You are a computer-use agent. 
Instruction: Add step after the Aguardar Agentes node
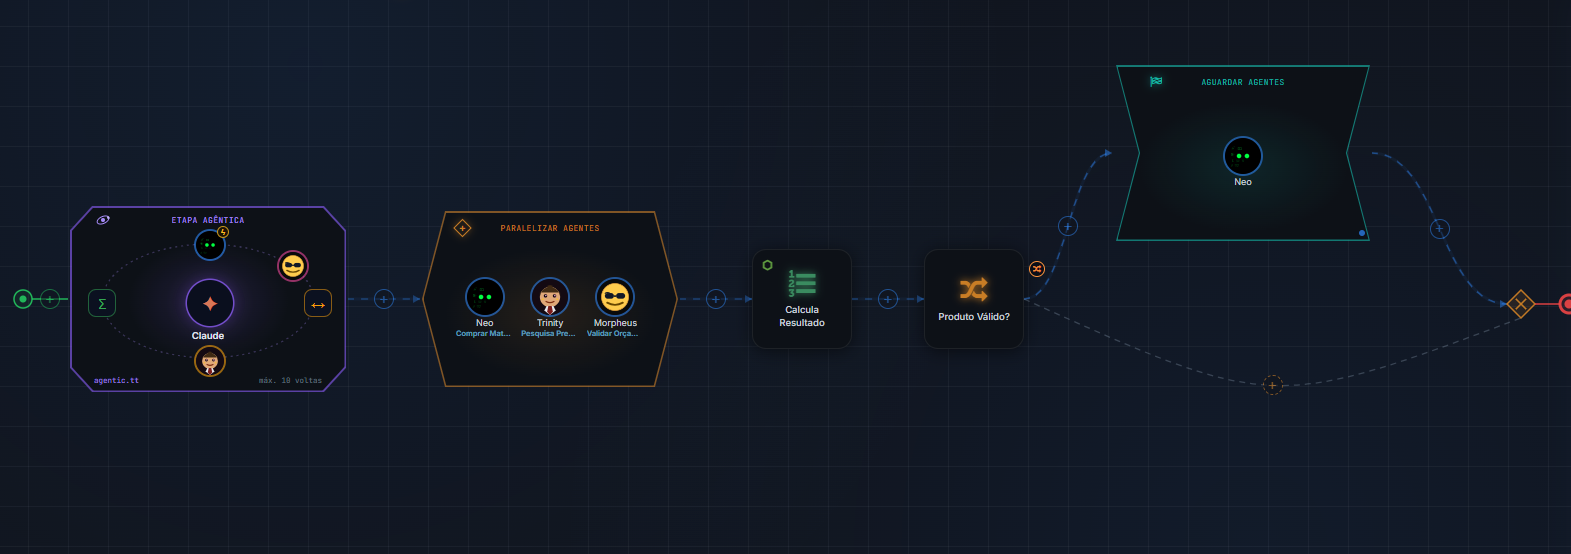click(1440, 229)
